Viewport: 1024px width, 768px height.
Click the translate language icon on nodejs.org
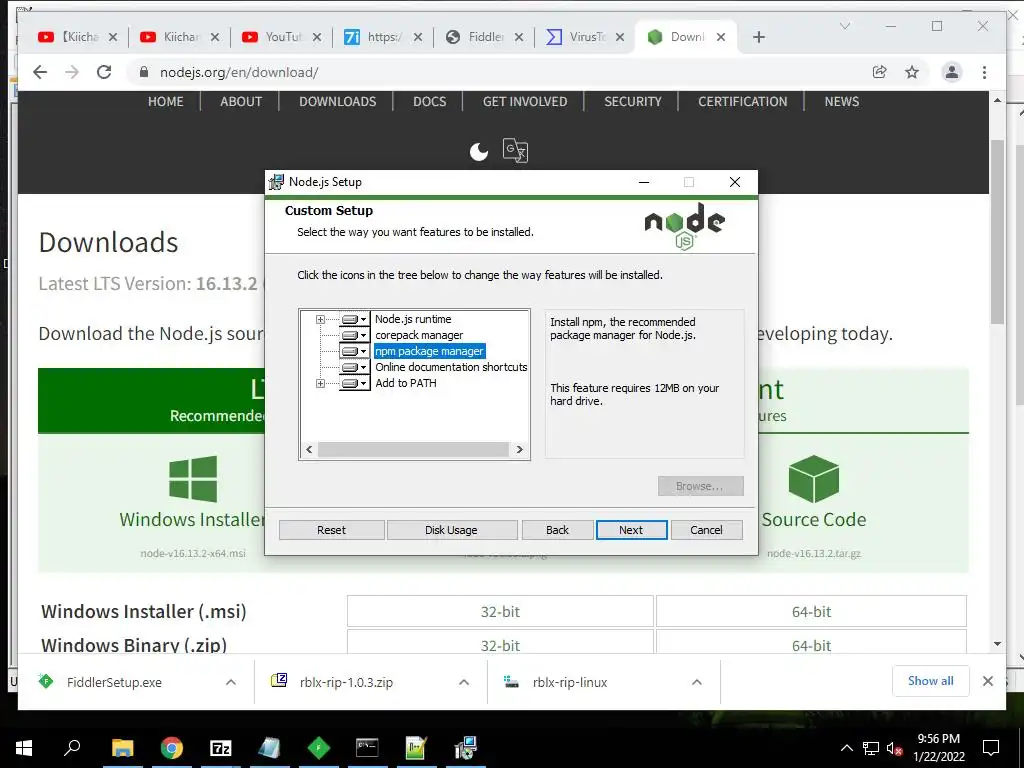[x=515, y=150]
